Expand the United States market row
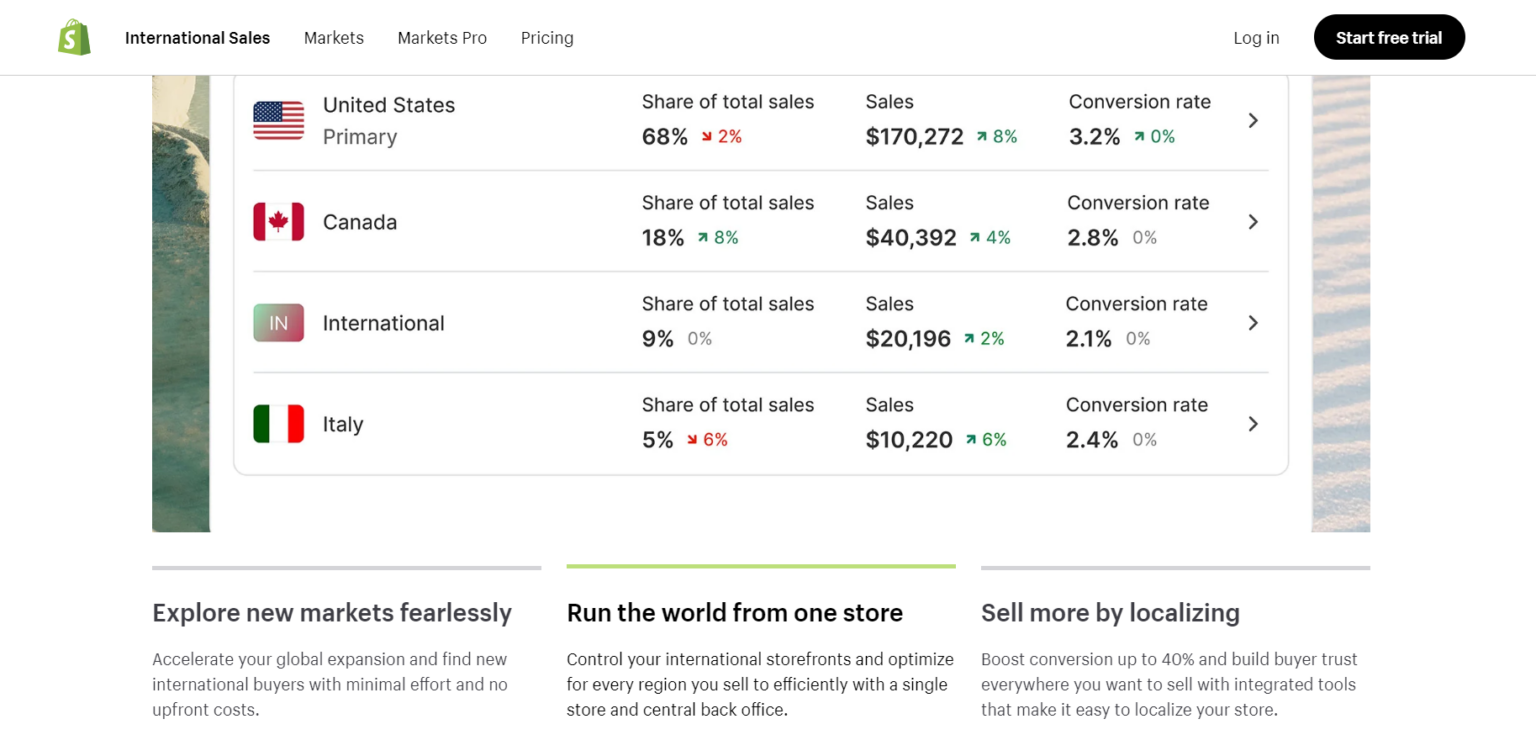 1253,120
